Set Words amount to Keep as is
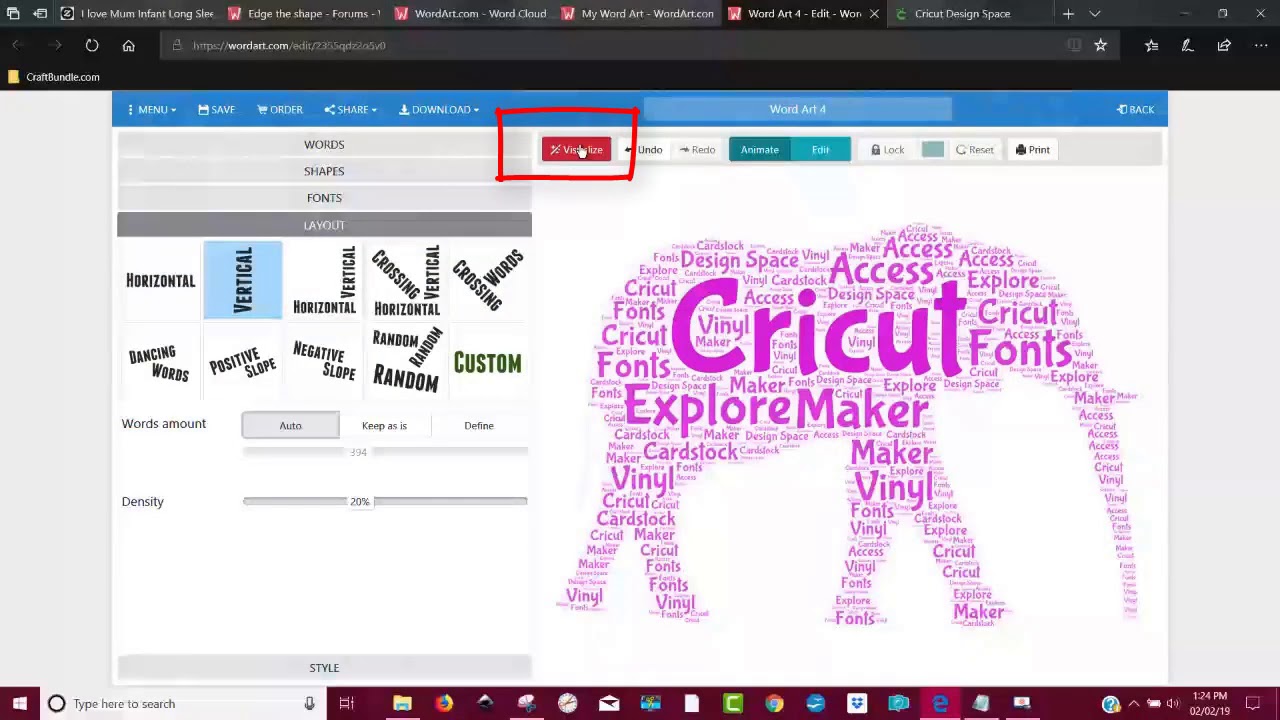 coord(384,426)
